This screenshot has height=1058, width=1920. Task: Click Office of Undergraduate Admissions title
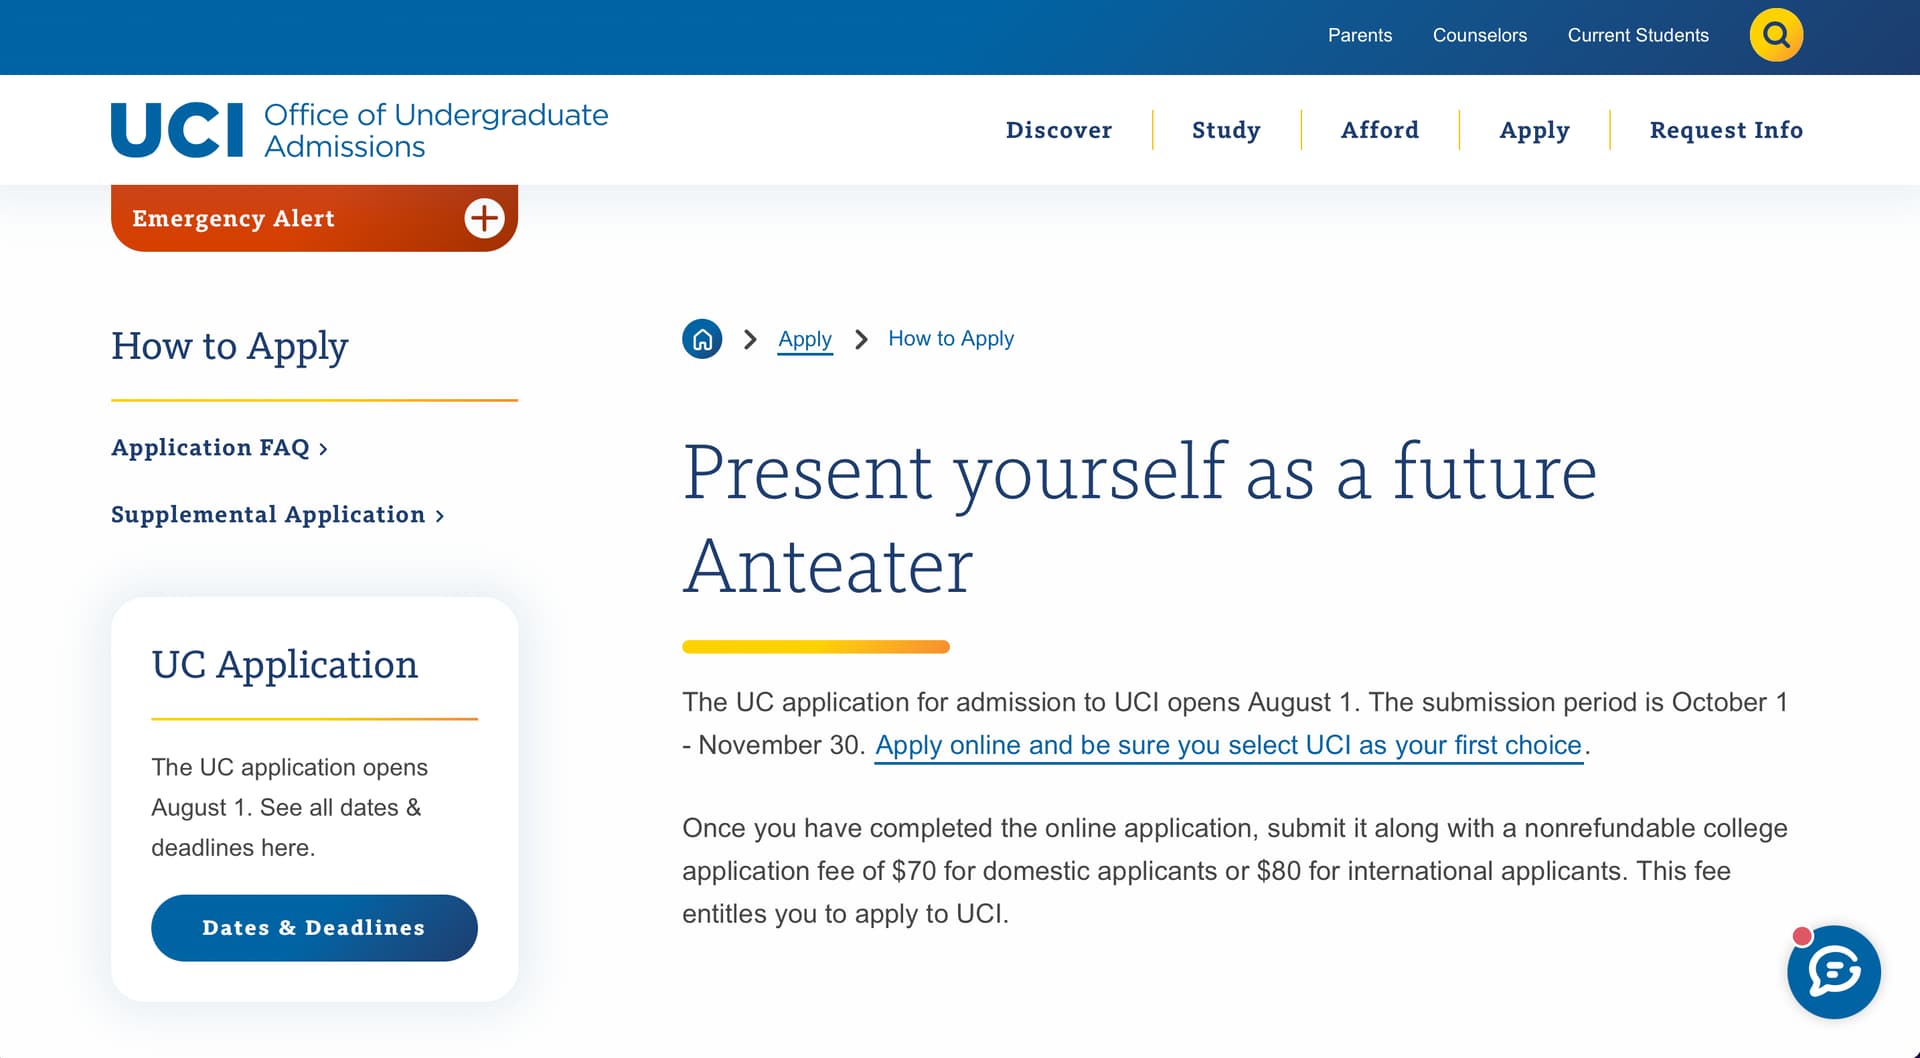pyautogui.click(x=436, y=130)
